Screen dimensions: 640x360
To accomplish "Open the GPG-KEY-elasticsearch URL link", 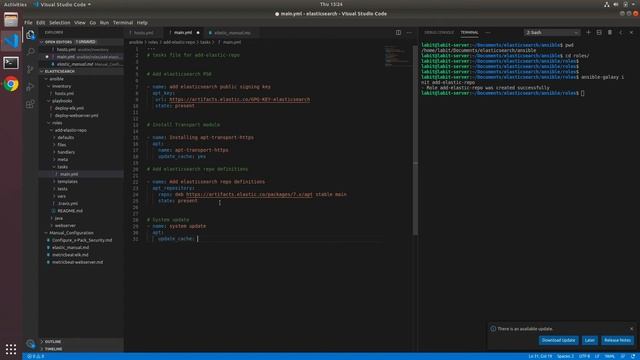I will (240, 100).
